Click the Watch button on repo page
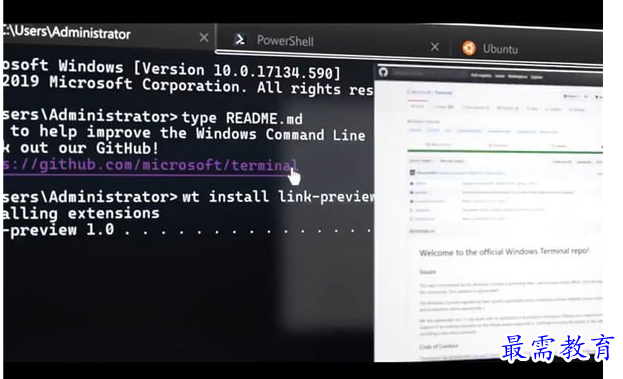 pyautogui.click(x=570, y=96)
